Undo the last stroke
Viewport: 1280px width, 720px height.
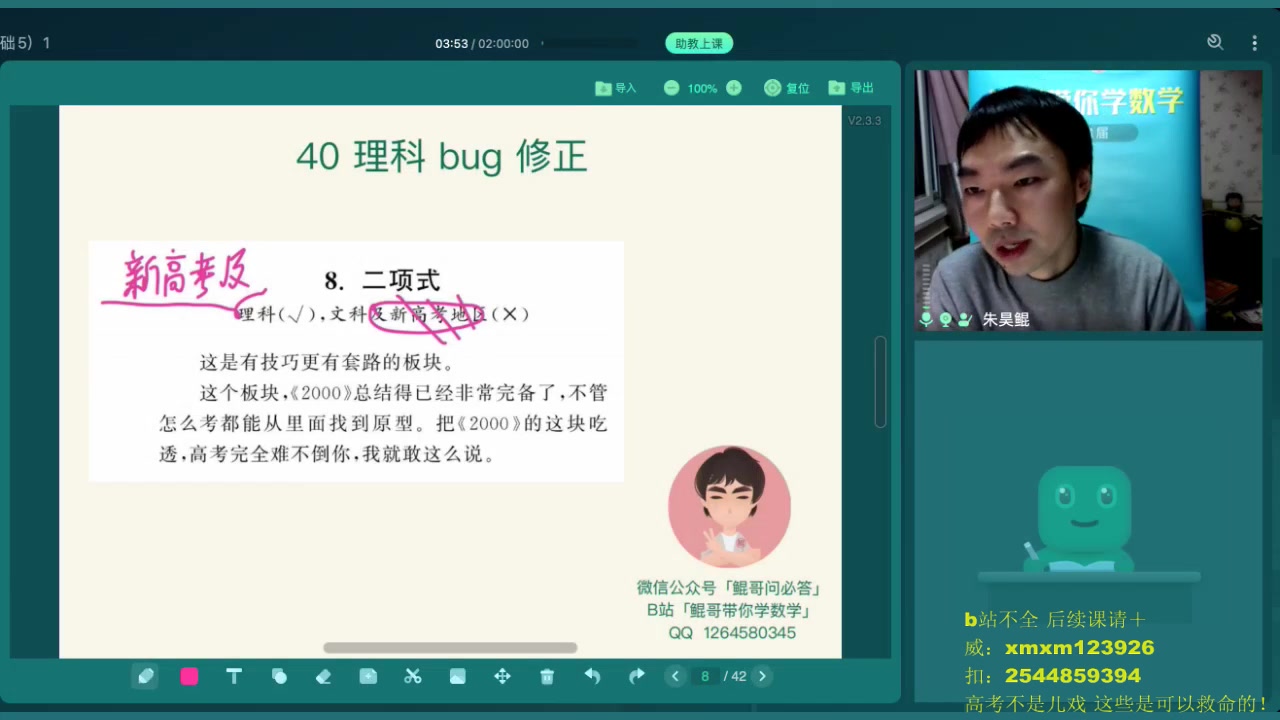[x=592, y=677]
